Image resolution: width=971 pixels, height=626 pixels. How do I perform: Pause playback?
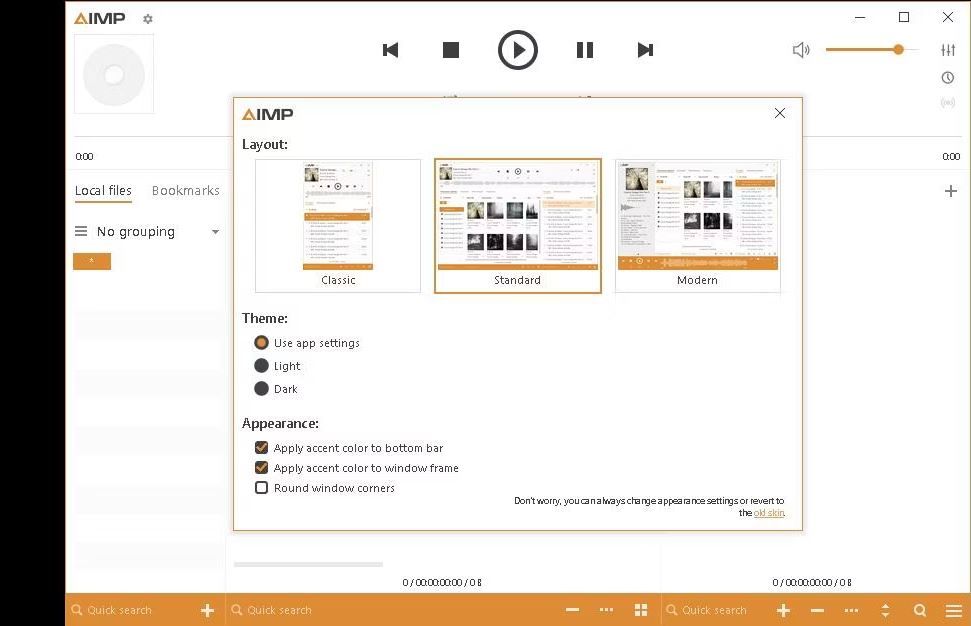coord(585,50)
